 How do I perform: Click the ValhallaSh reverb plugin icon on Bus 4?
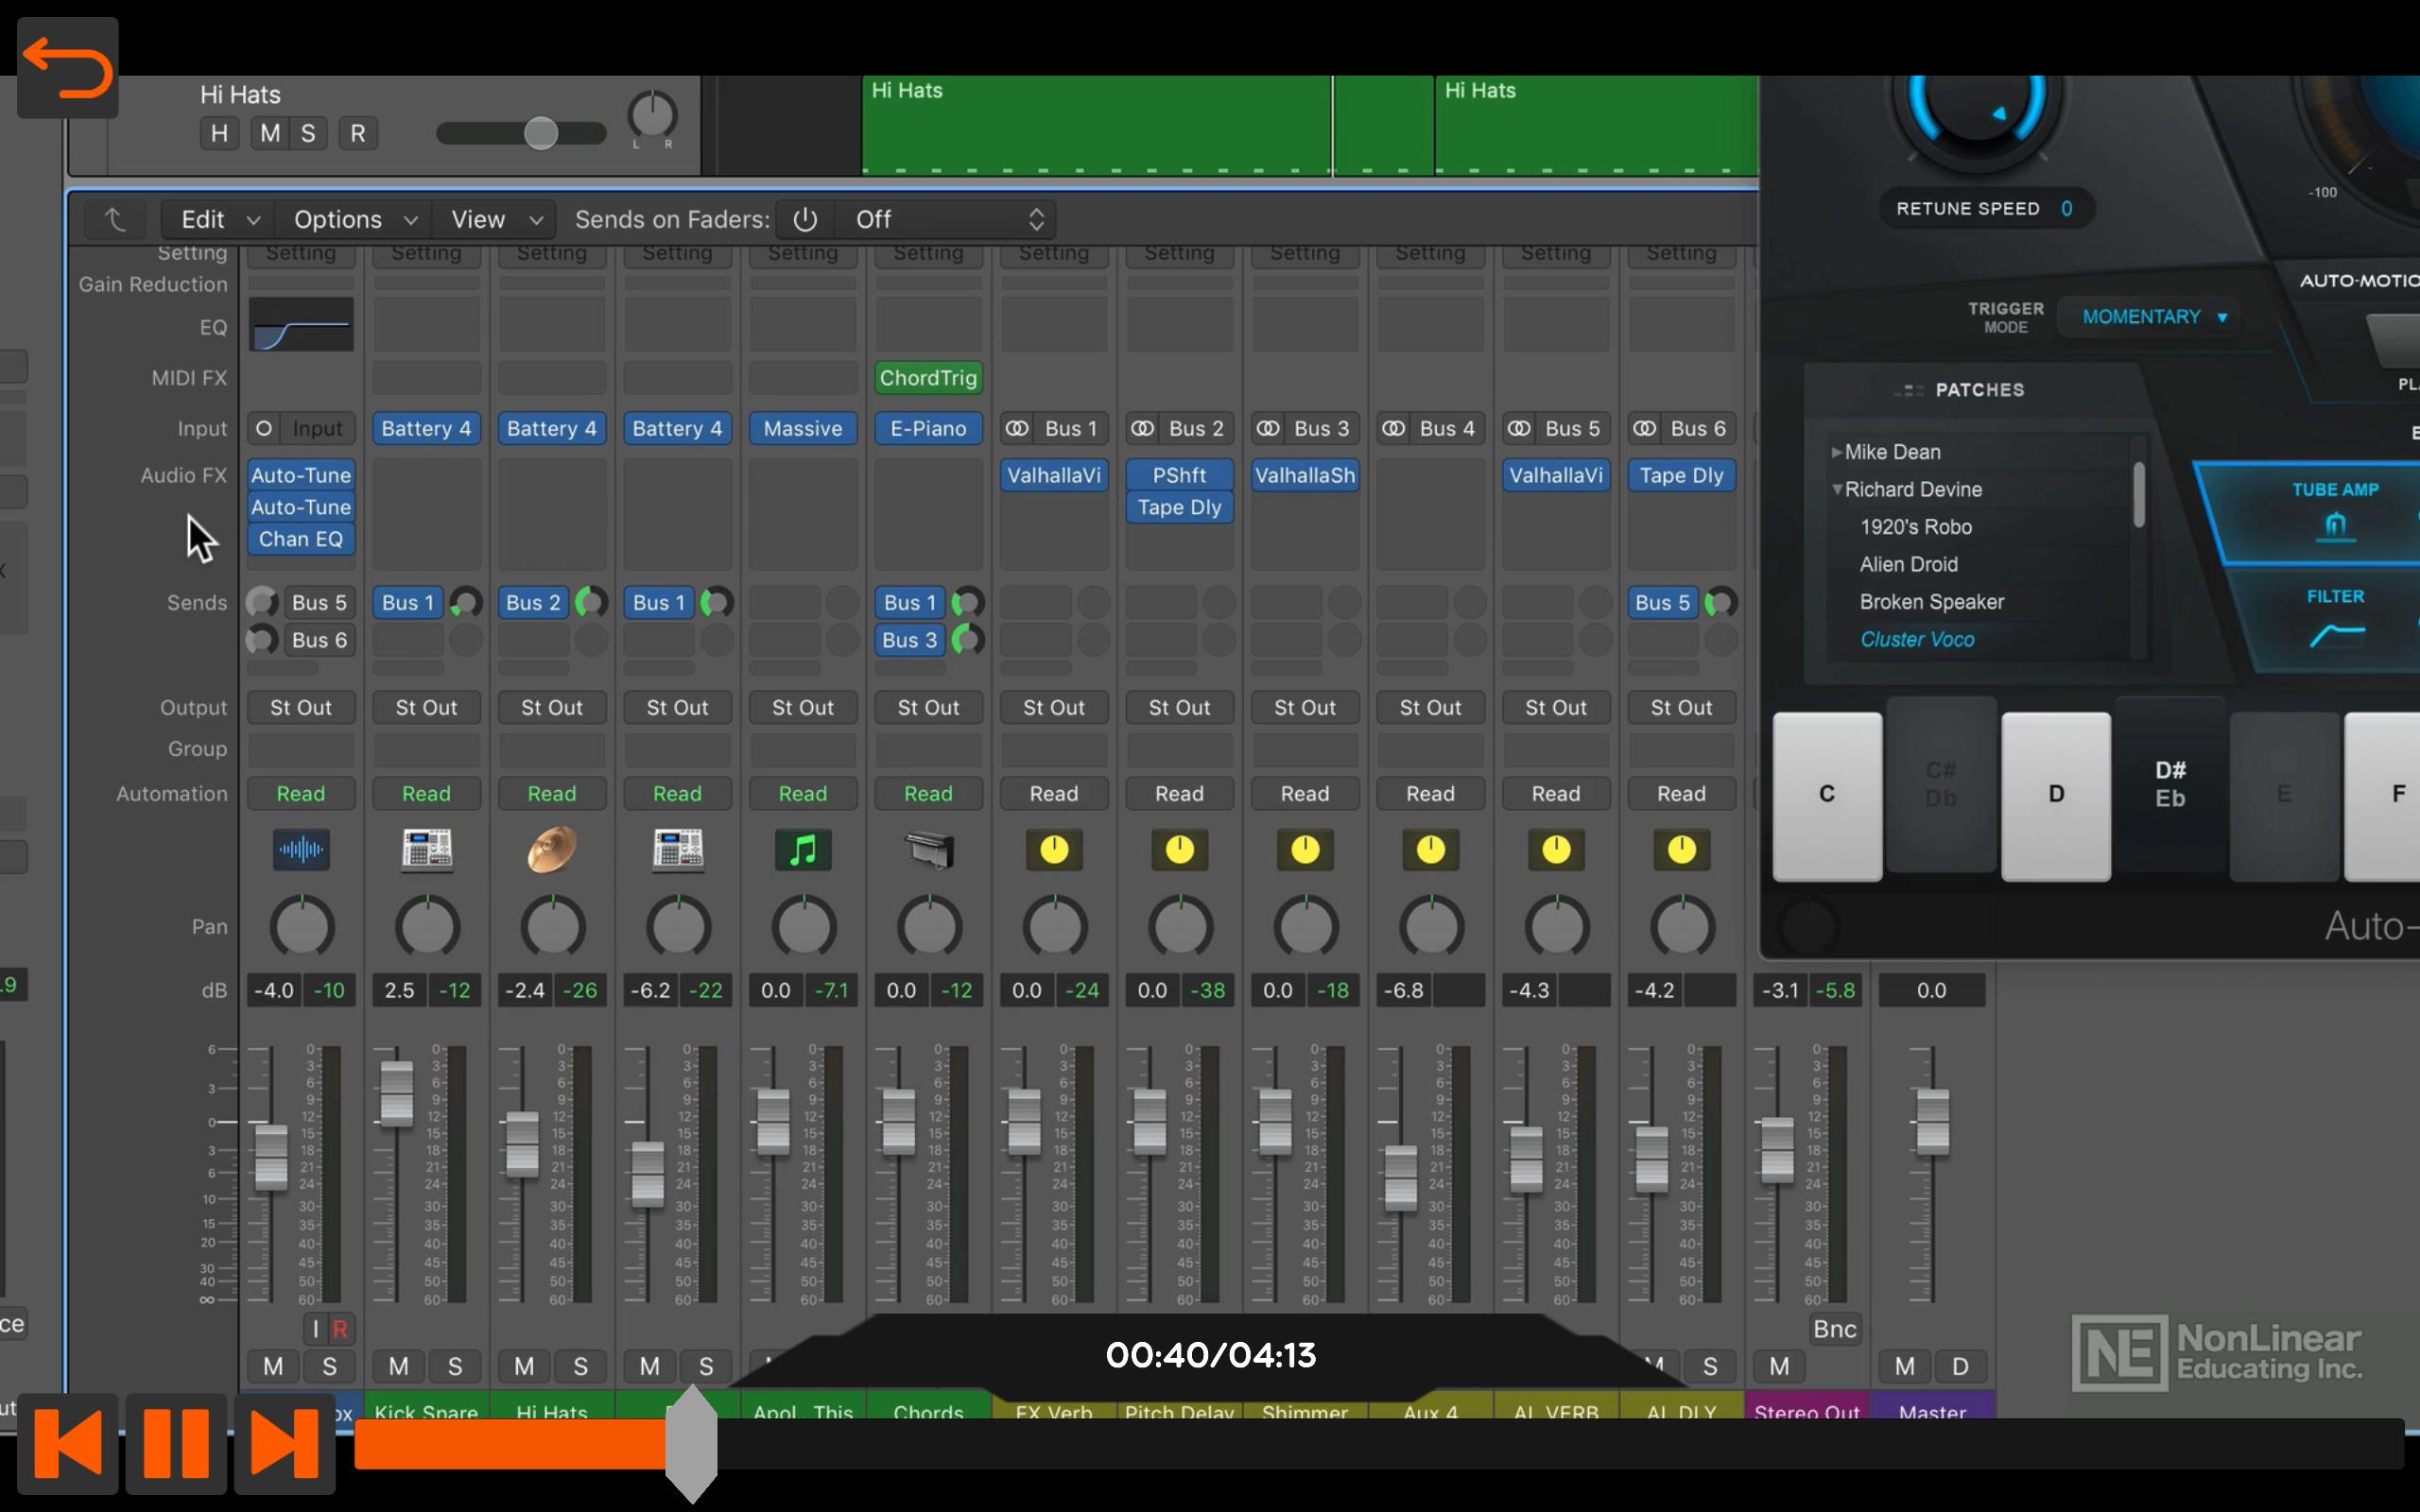point(1305,473)
